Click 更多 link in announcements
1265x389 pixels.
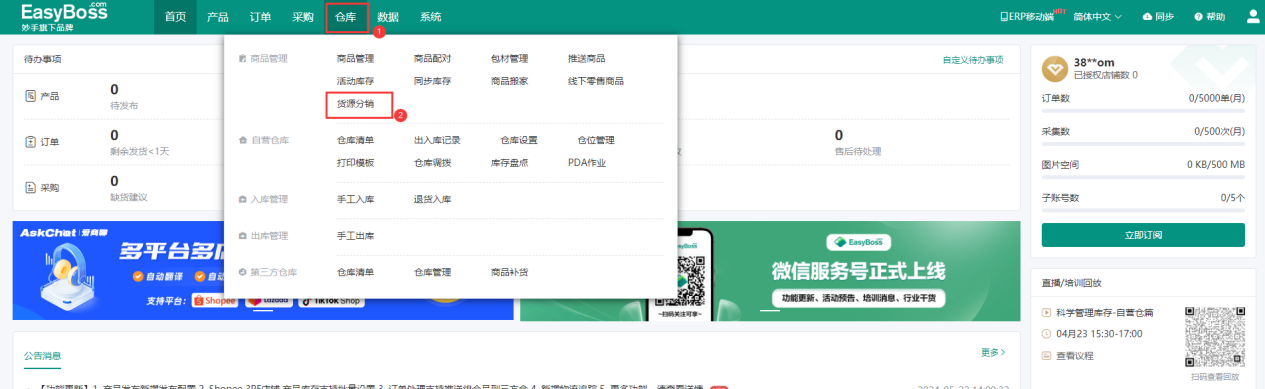[x=993, y=353]
